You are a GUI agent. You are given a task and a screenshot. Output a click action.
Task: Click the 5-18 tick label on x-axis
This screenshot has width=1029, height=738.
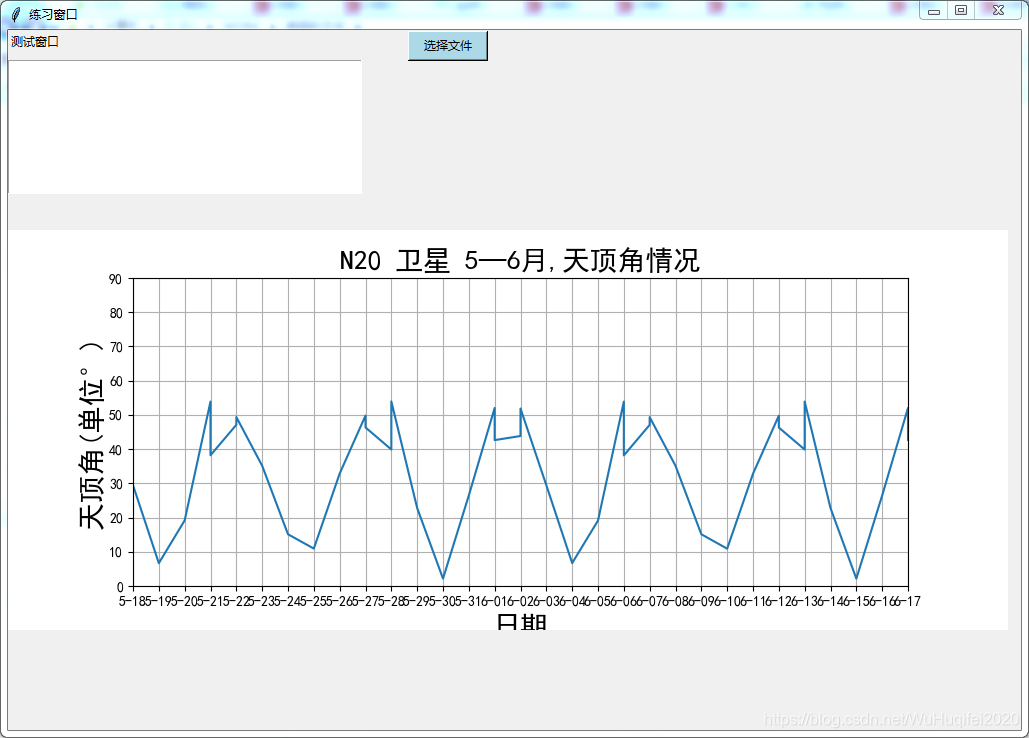(x=135, y=595)
